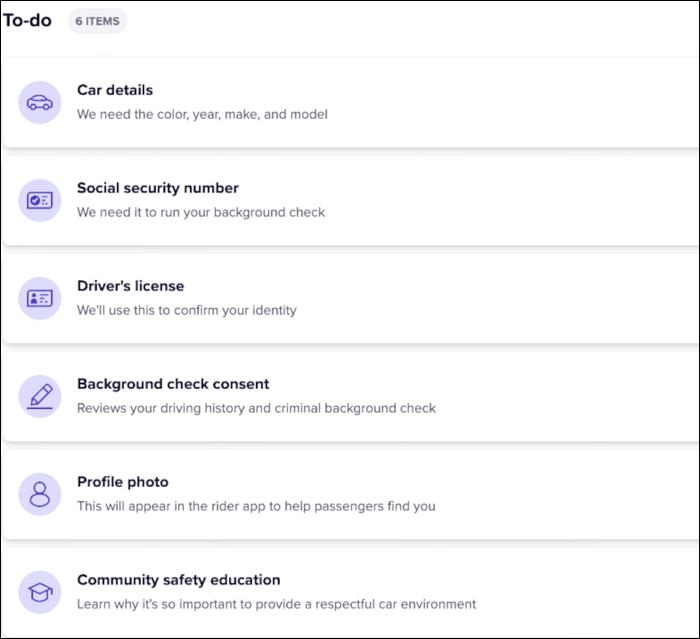Click the pencil icon for background consent
Viewport: 700px width, 639px height.
[x=40, y=396]
